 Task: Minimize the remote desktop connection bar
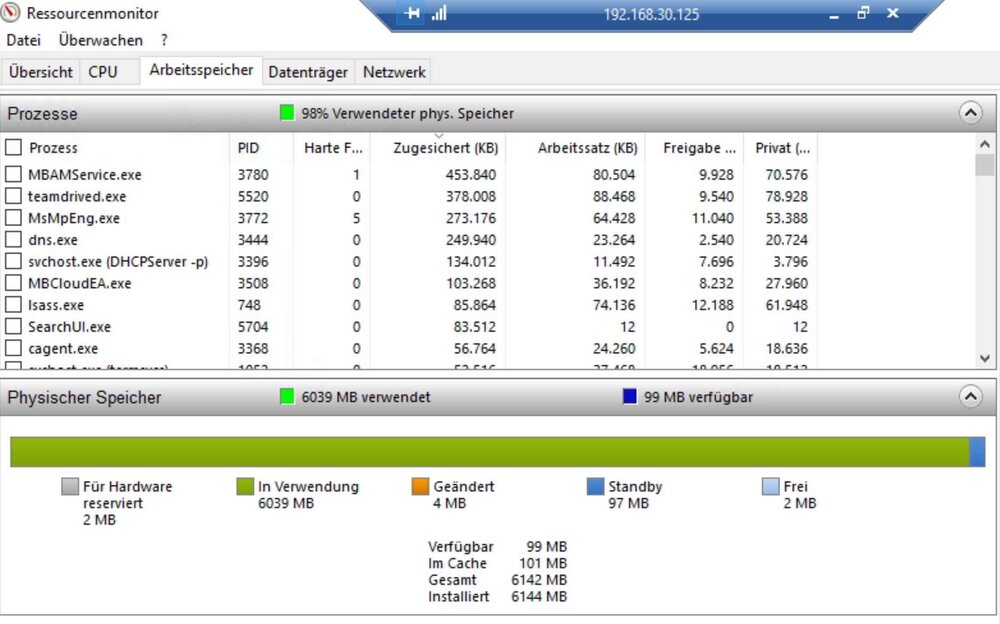[x=832, y=15]
